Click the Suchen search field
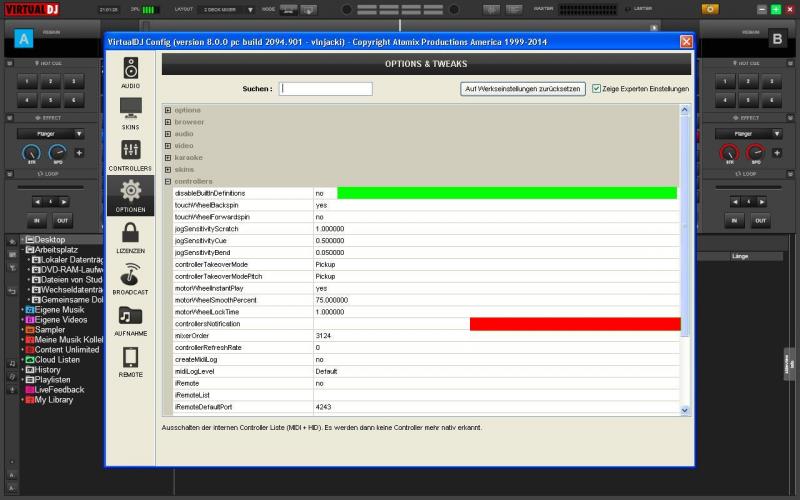Screen dimensions: 800x500 click(x=326, y=89)
